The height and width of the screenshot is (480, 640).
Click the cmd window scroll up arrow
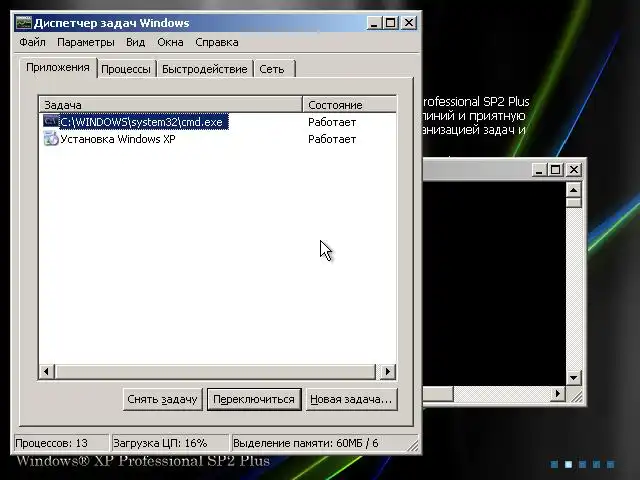[x=574, y=190]
